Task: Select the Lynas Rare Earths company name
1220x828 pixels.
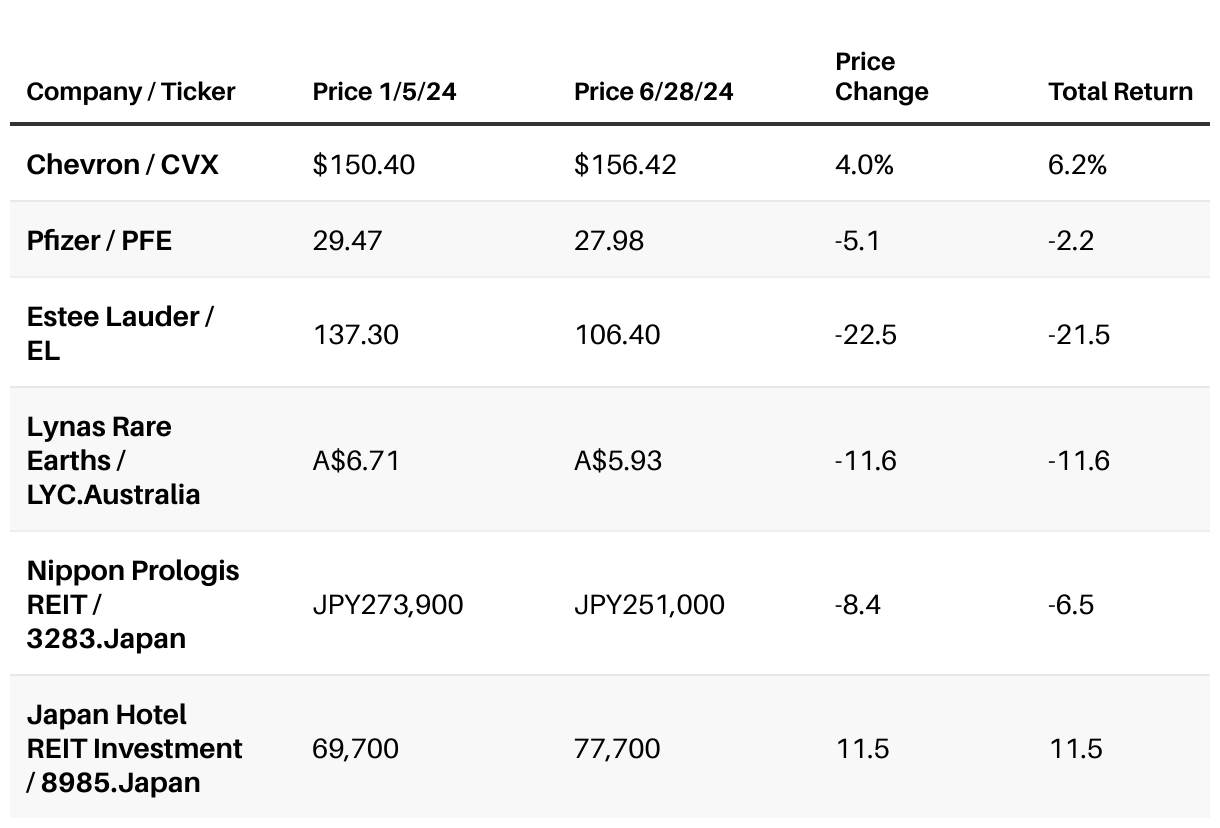Action: point(113,460)
